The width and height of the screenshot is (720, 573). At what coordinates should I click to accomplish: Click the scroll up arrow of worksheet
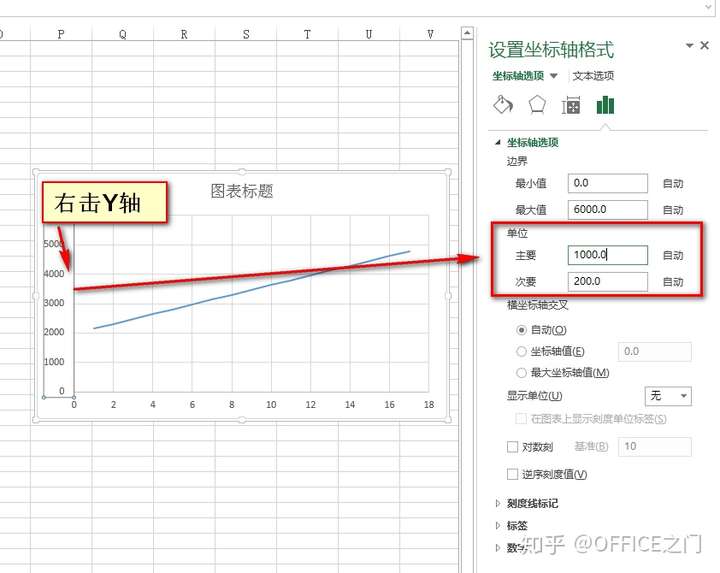click(x=467, y=33)
